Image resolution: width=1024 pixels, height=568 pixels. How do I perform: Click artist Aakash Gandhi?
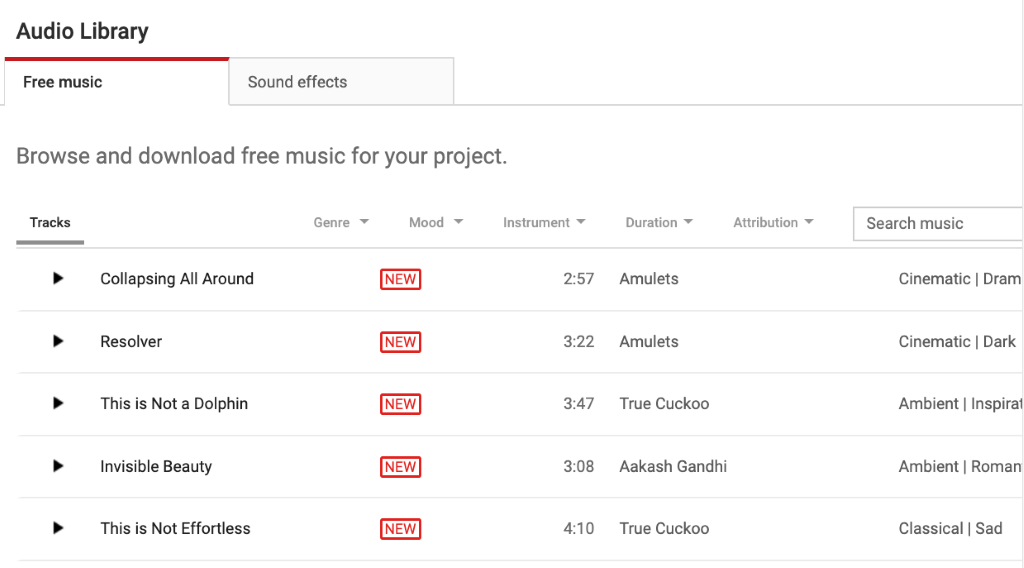coord(673,466)
